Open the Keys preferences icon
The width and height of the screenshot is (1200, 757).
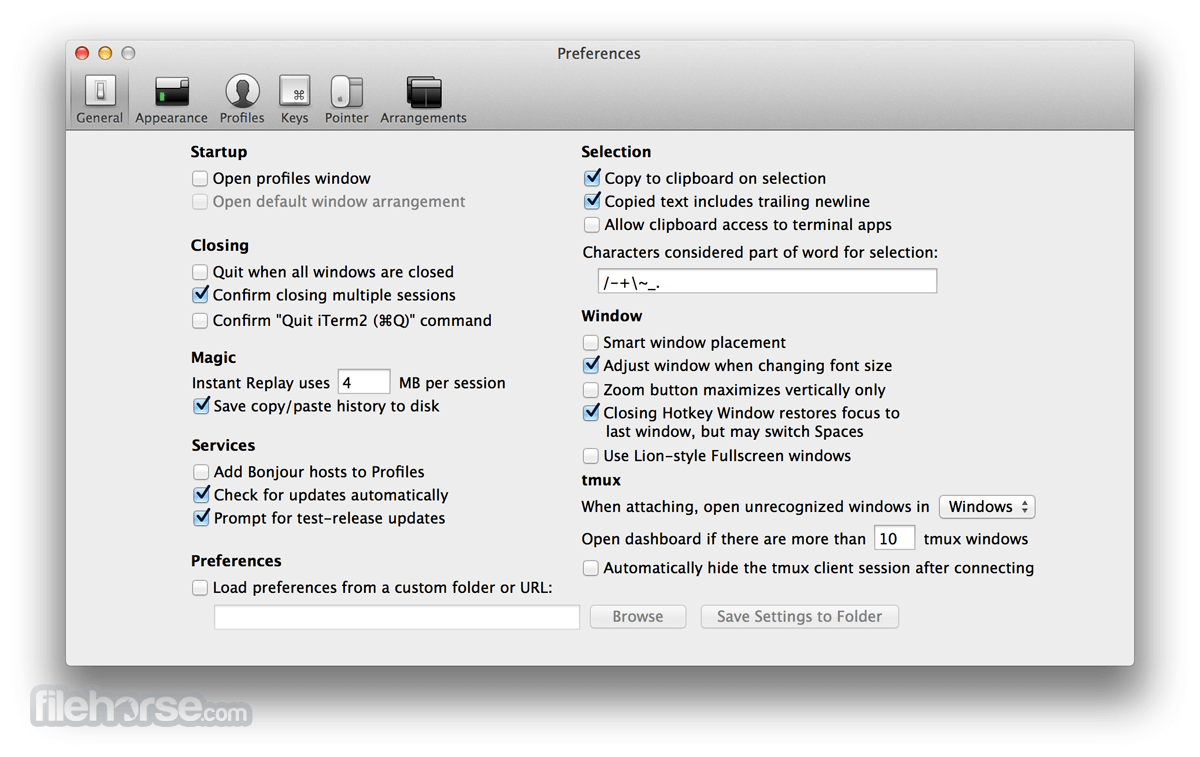295,92
